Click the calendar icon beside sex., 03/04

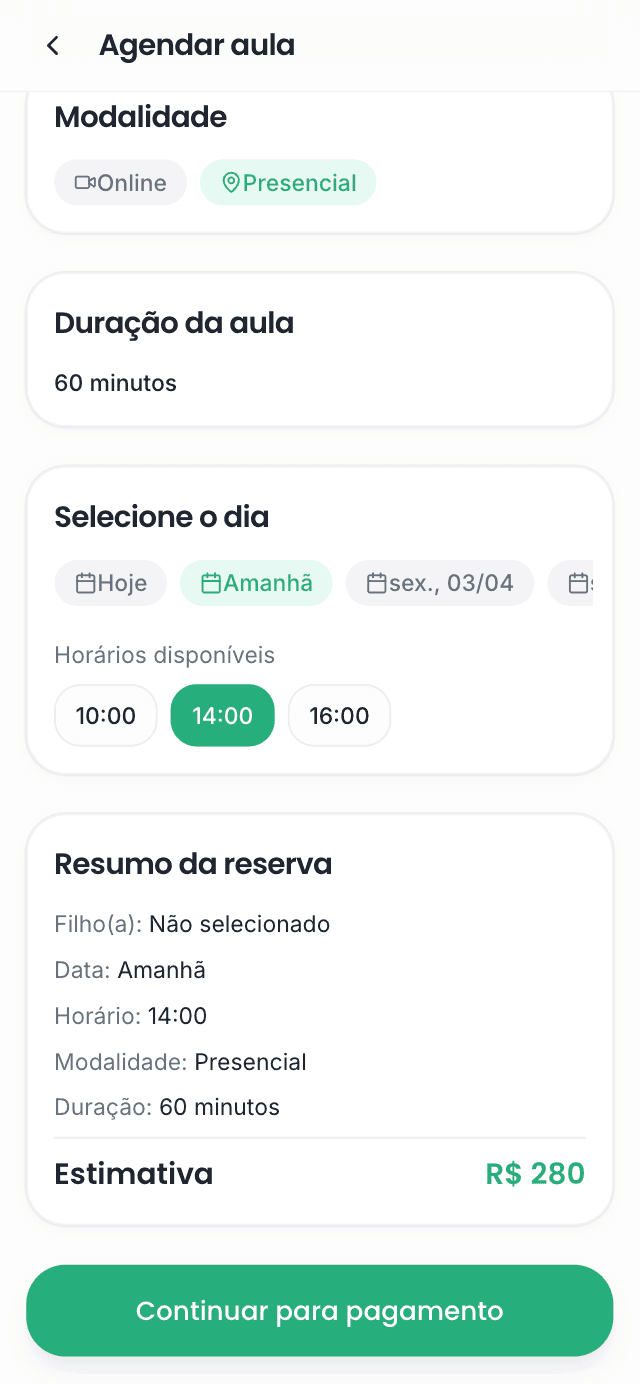point(377,583)
